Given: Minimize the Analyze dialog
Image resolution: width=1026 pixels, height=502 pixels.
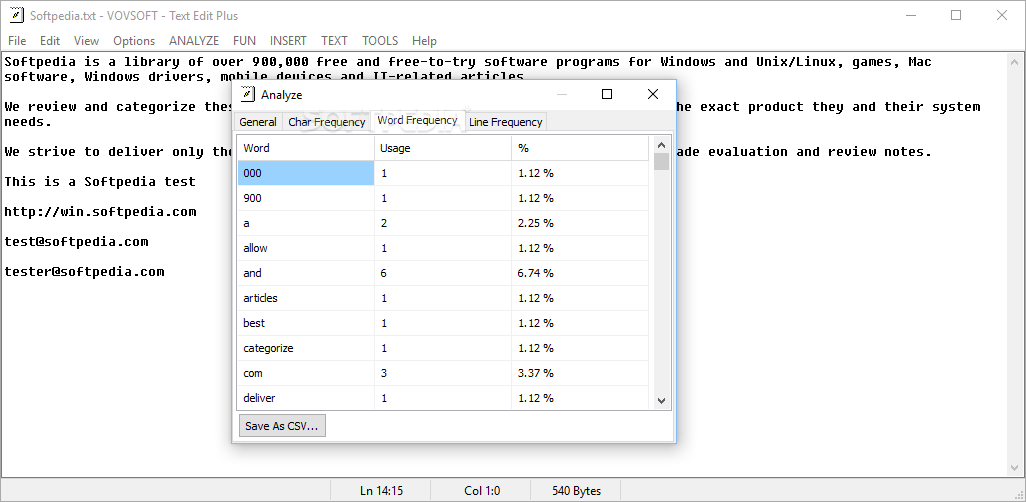Looking at the screenshot, I should 561,94.
